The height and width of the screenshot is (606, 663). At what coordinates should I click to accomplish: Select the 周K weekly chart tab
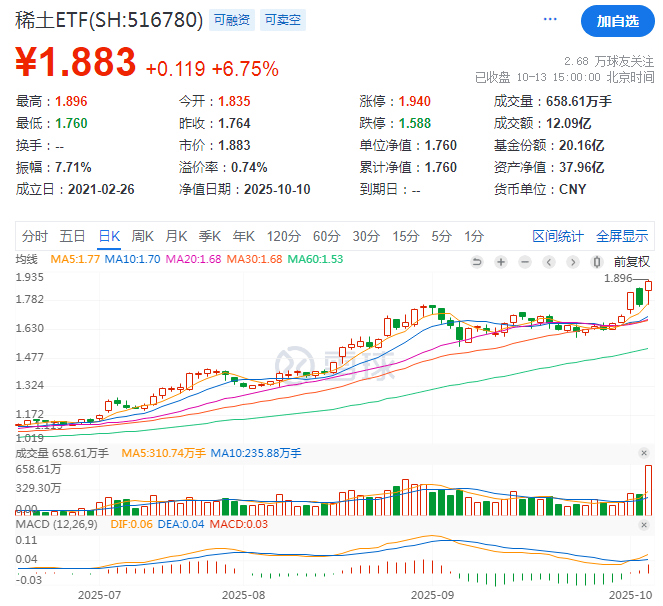[x=143, y=236]
